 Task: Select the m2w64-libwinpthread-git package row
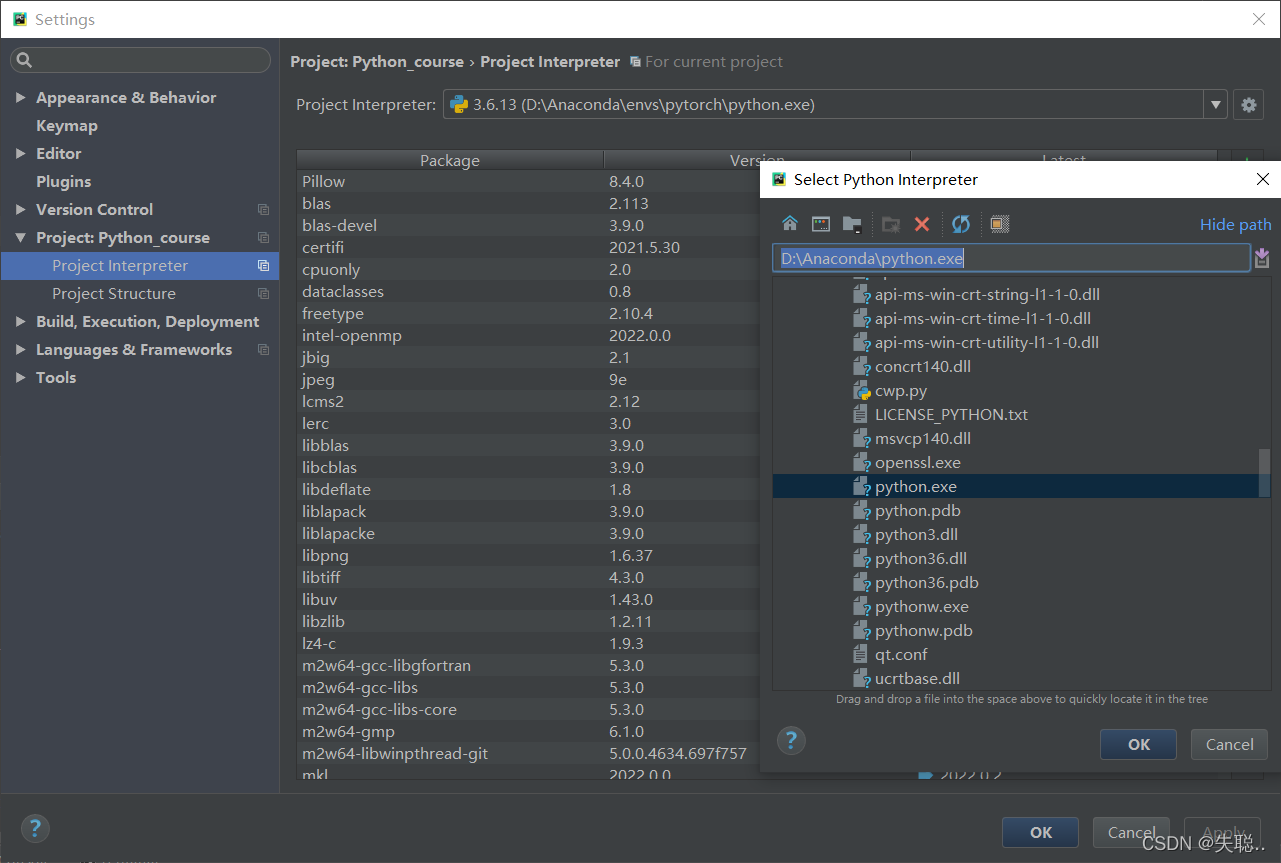click(x=530, y=754)
